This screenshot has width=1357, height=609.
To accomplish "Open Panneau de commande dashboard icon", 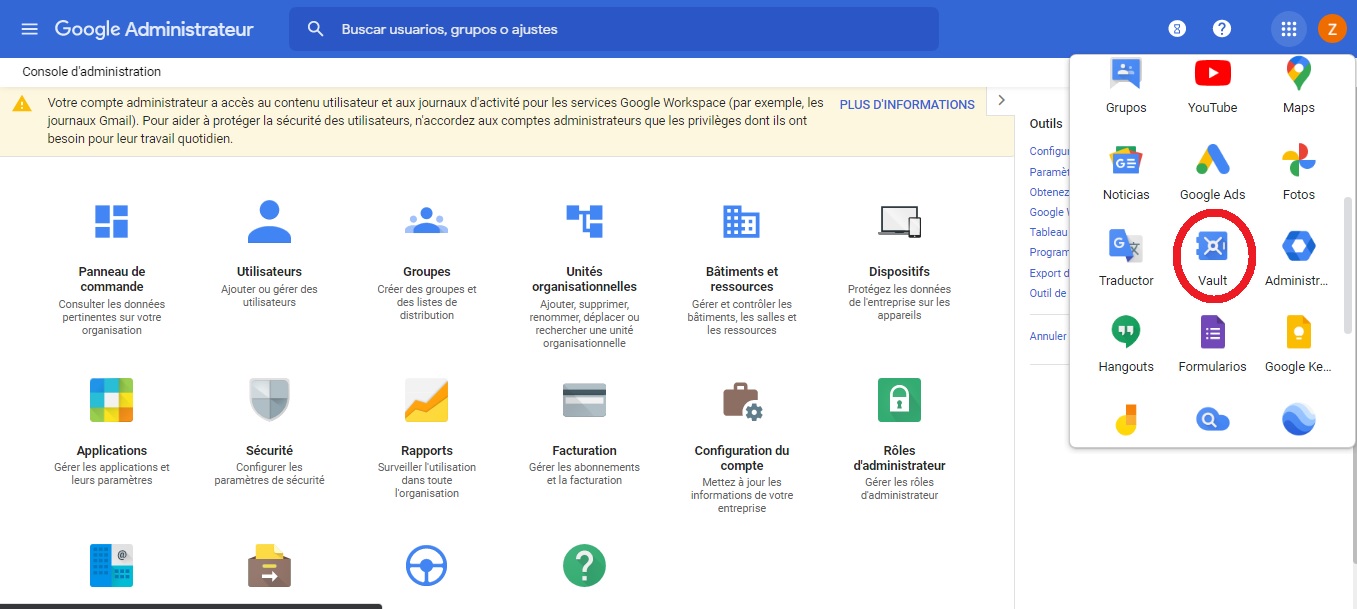I will 111,222.
